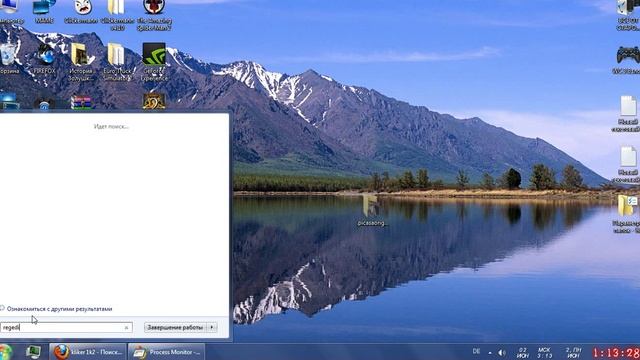Select the faded folder on the lake
This screenshot has width=640, height=360.
click(371, 210)
